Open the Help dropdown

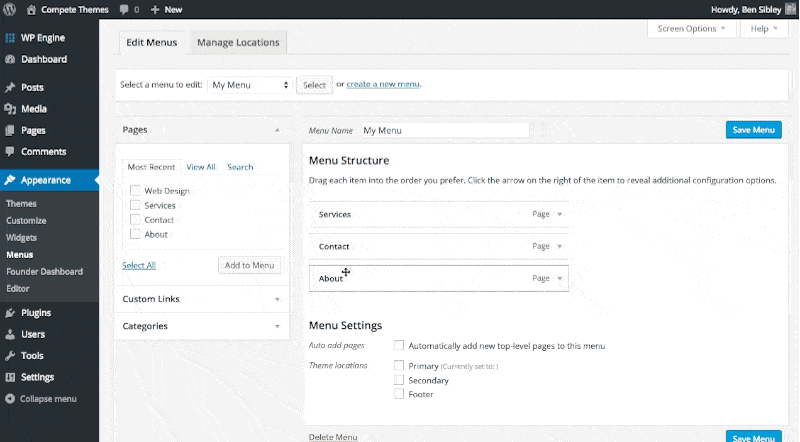[x=764, y=29]
